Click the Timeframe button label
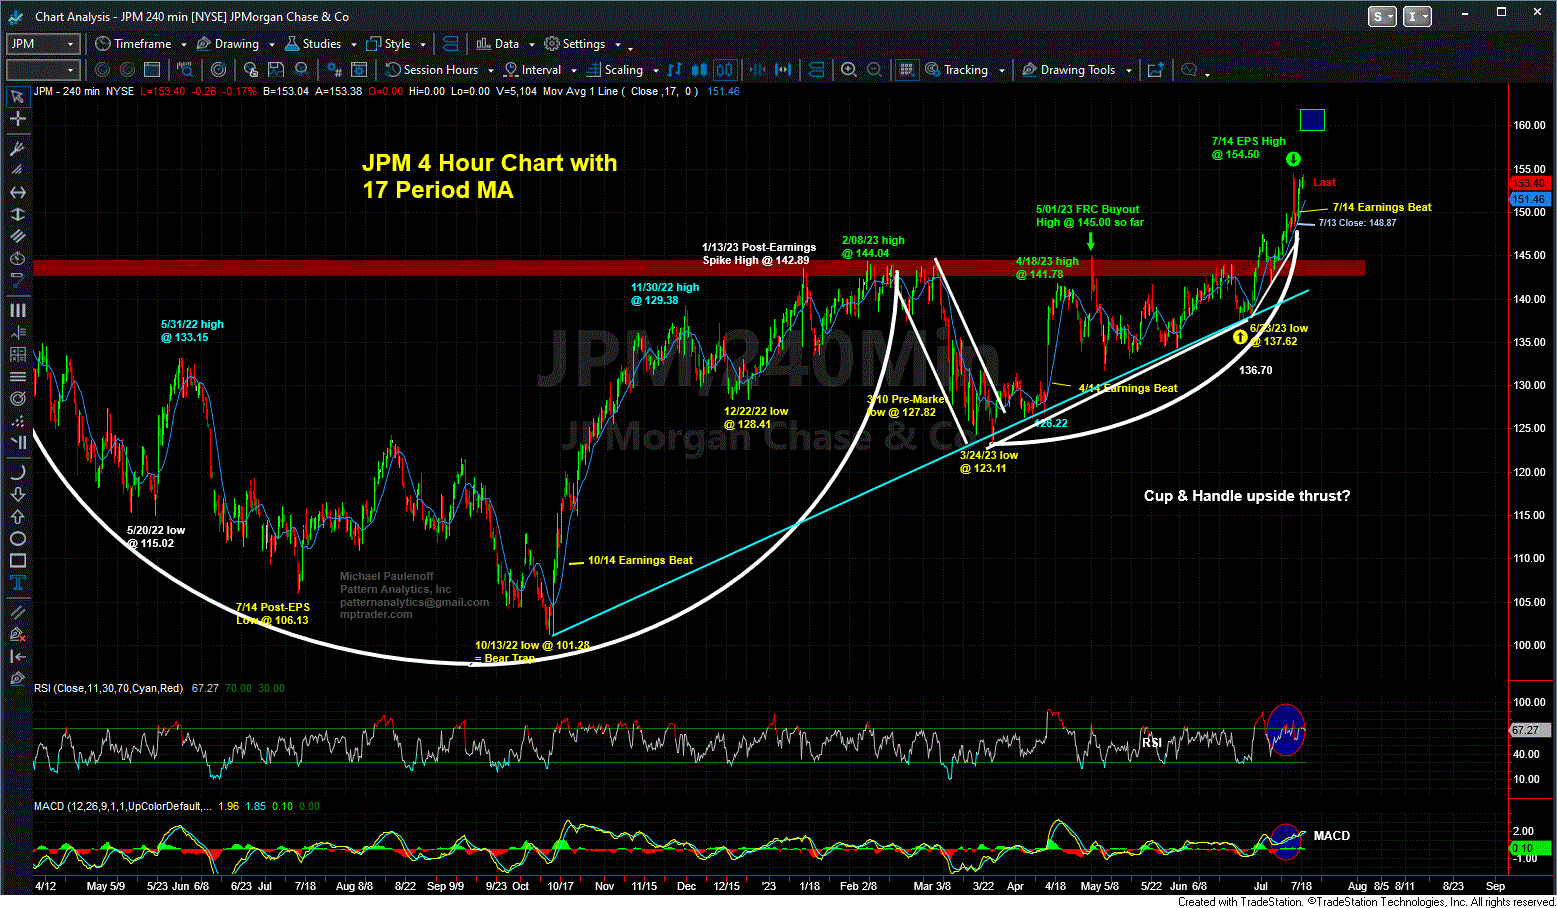The height and width of the screenshot is (908, 1557). [142, 44]
